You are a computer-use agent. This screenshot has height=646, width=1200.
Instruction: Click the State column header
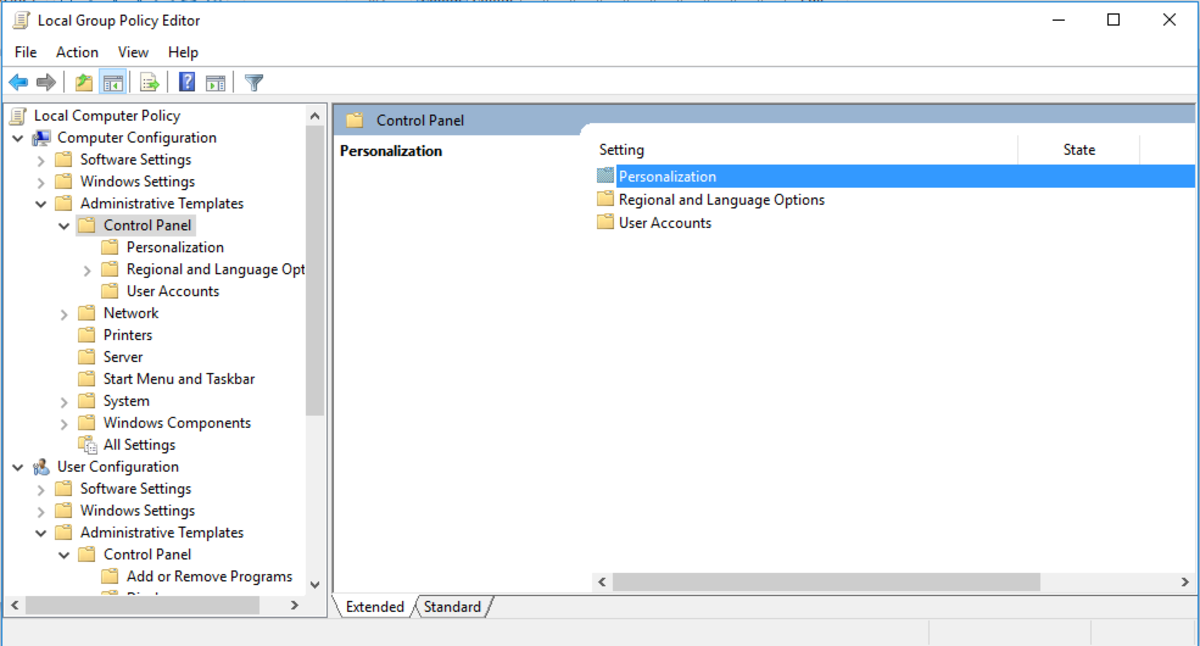1078,150
